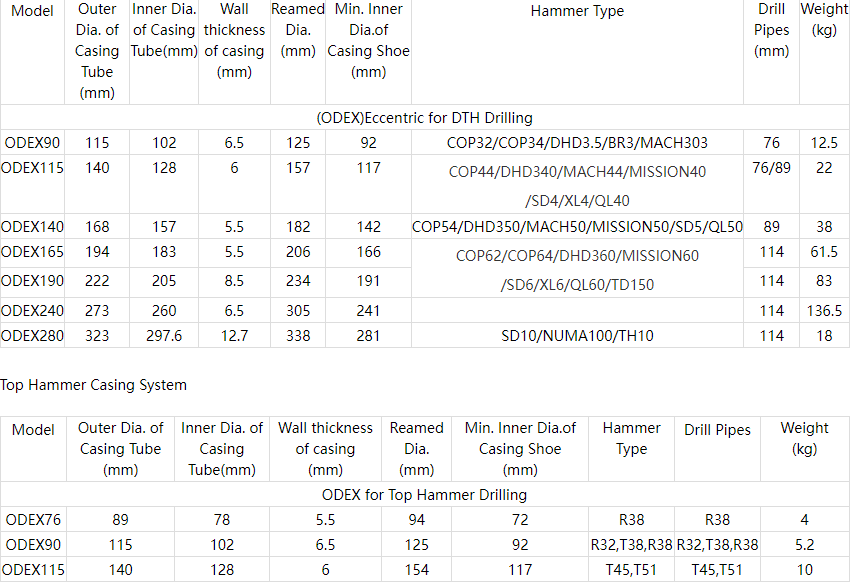The width and height of the screenshot is (852, 582).
Task: Select the 338 reamed diameter value
Action: coord(298,336)
